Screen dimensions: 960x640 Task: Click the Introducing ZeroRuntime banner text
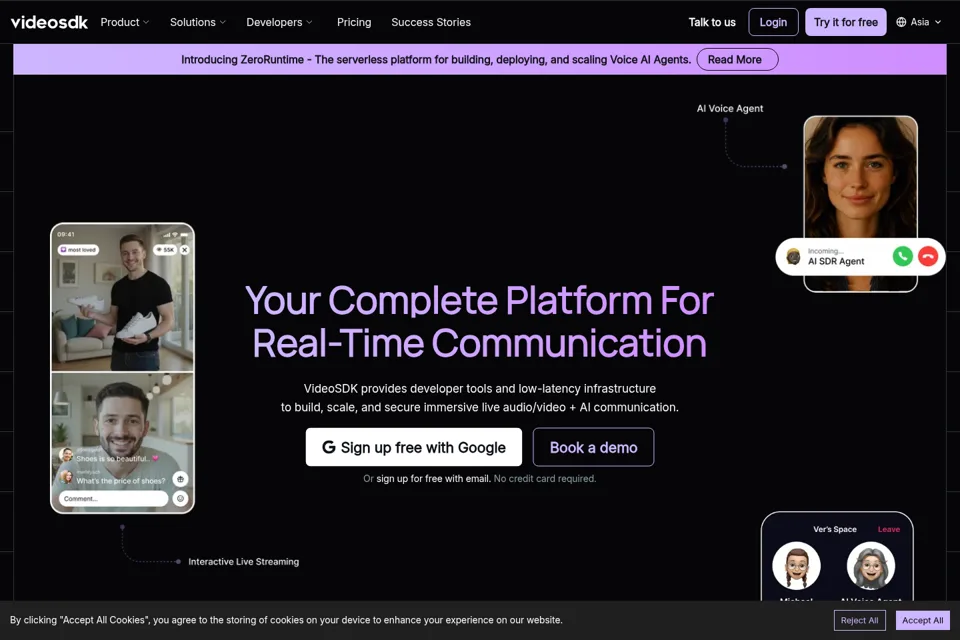tap(436, 59)
